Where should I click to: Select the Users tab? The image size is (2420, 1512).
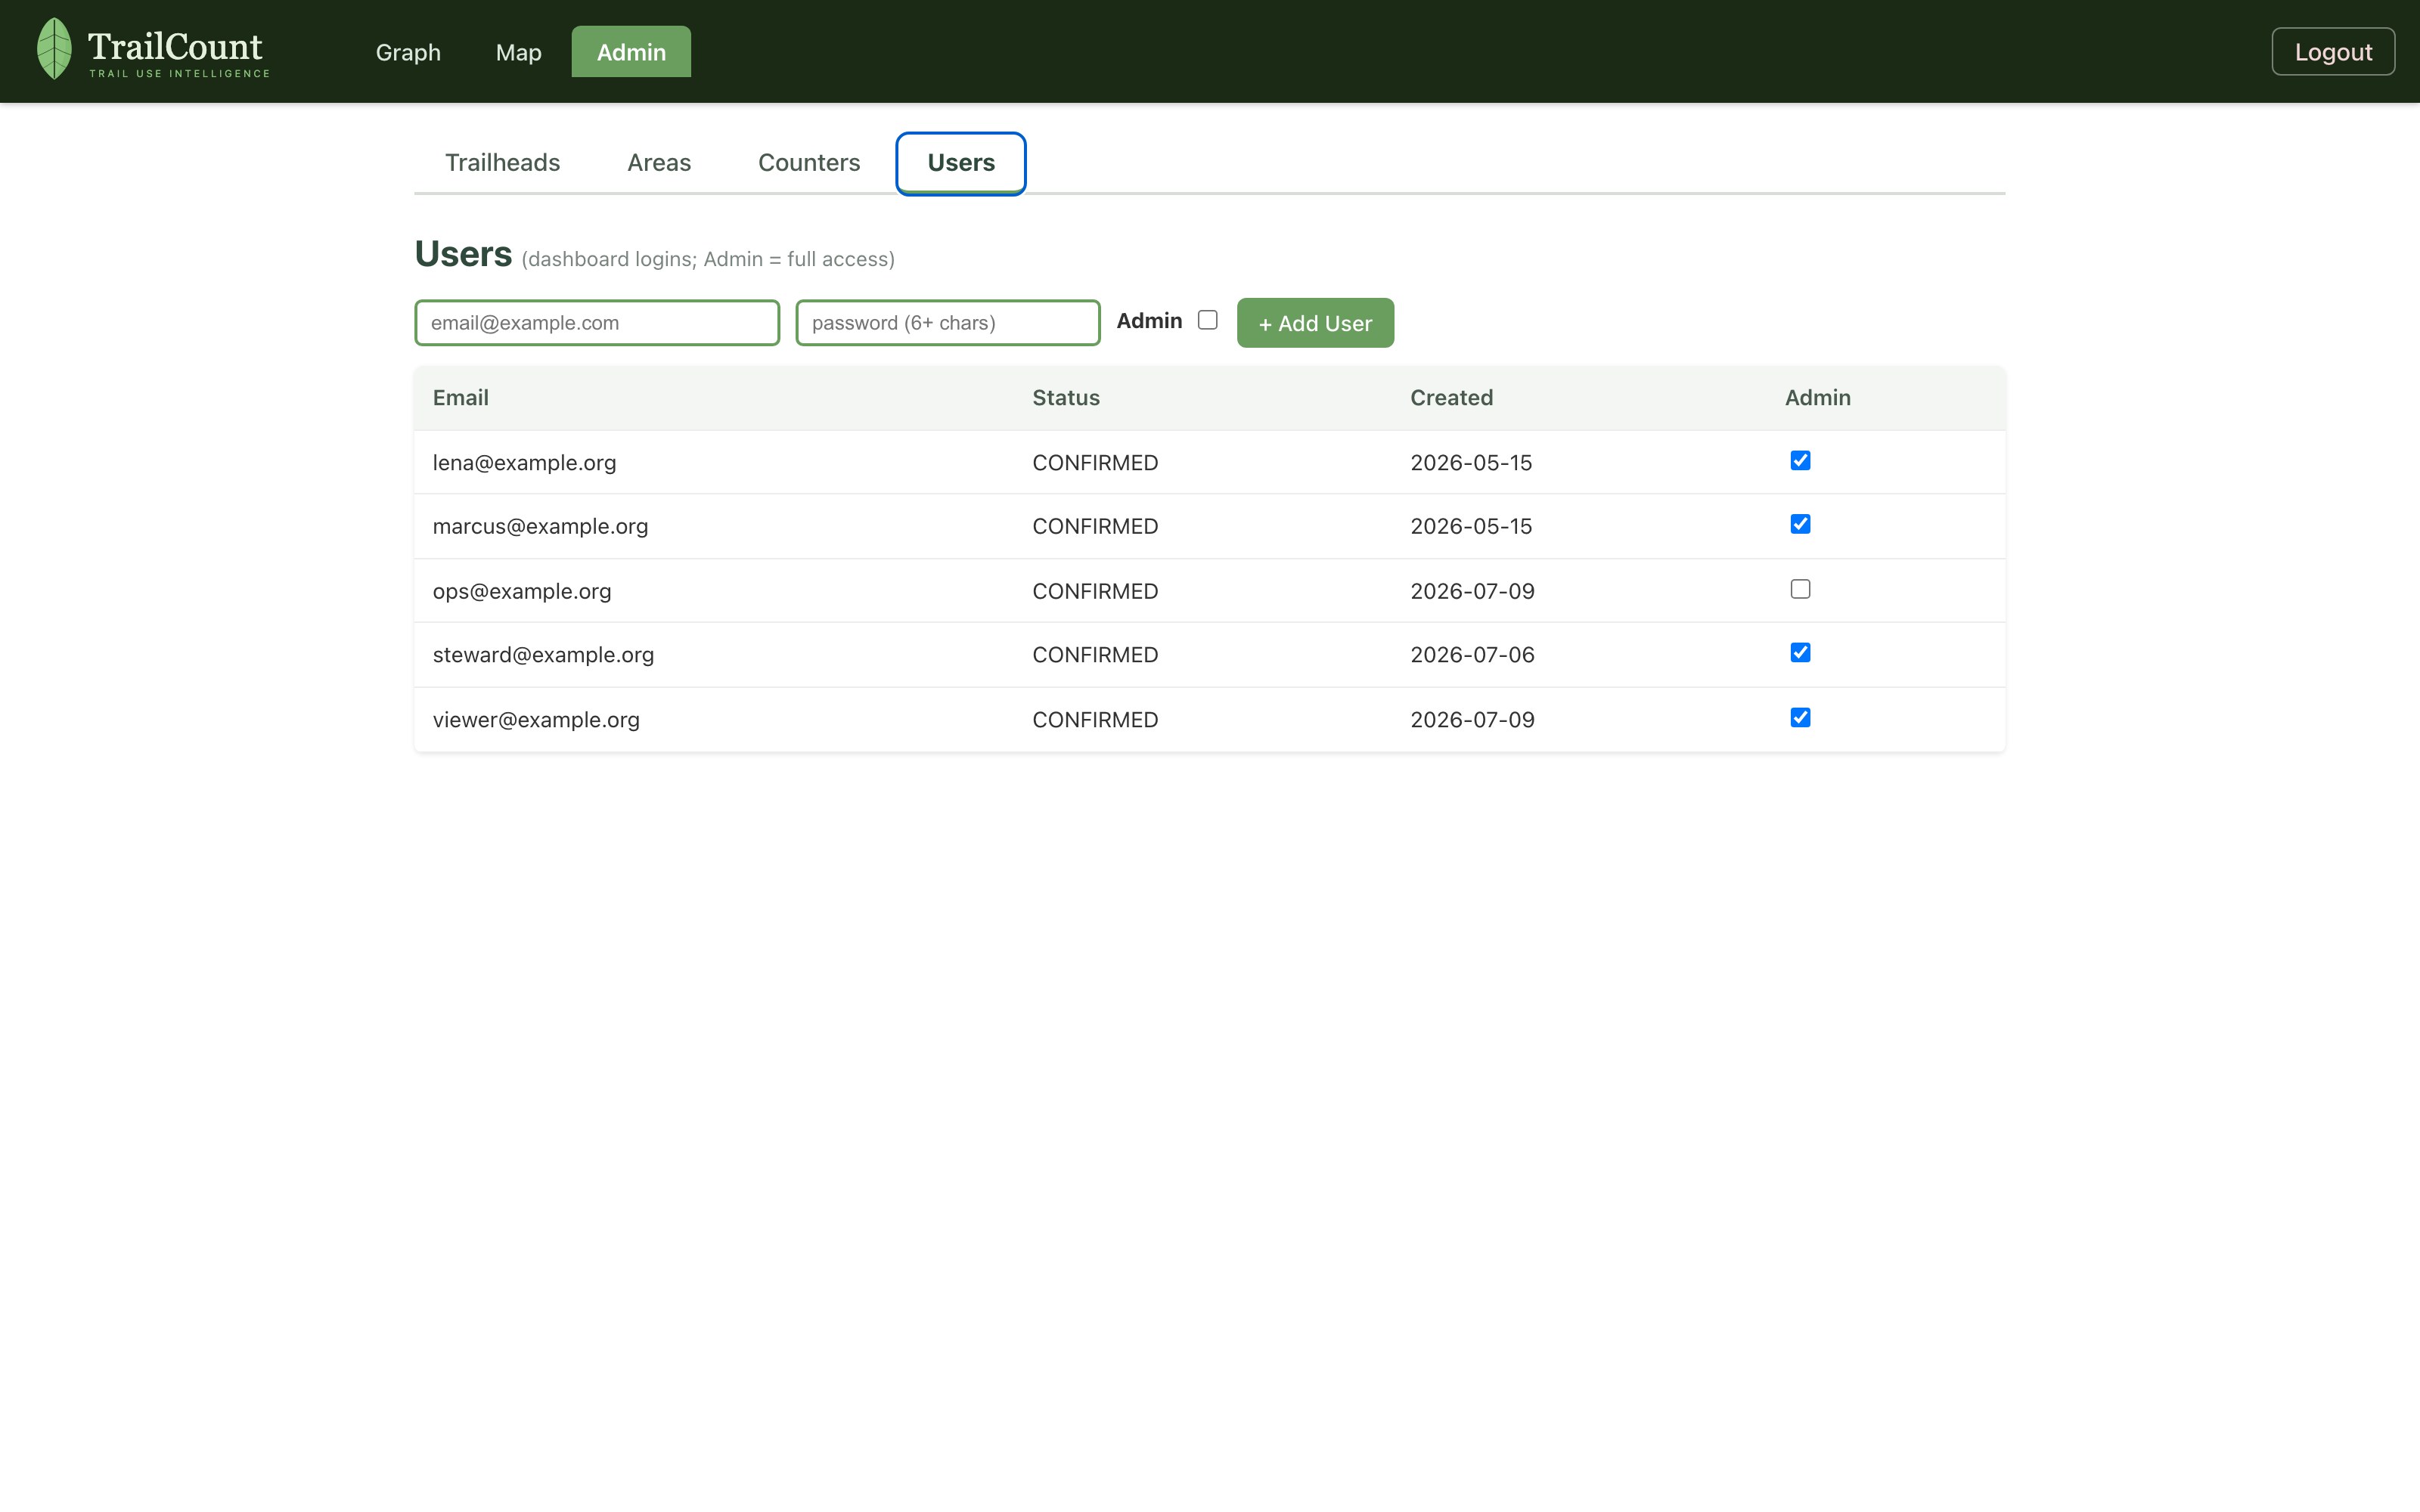[961, 163]
